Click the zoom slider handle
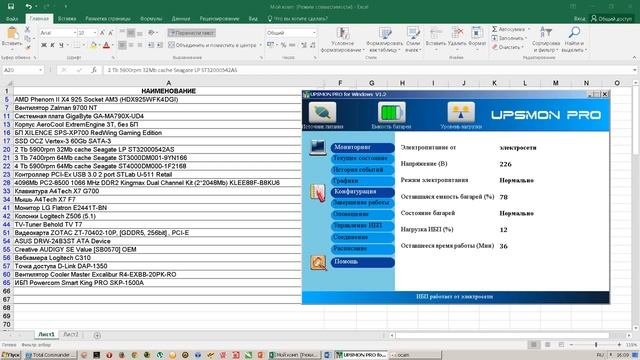 (x=596, y=345)
